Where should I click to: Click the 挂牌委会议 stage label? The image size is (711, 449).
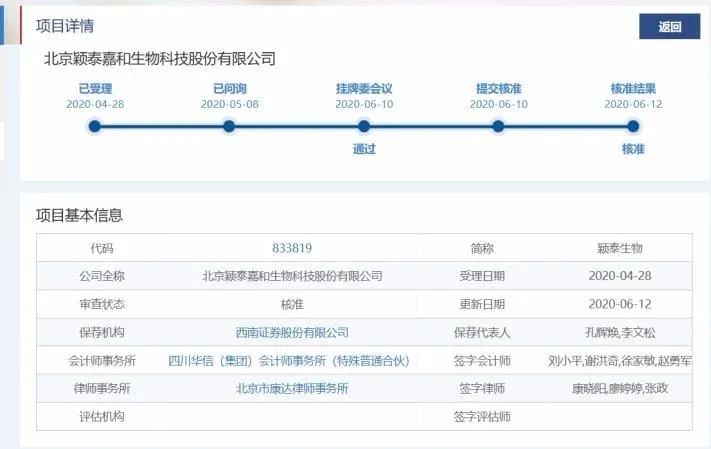[x=364, y=88]
